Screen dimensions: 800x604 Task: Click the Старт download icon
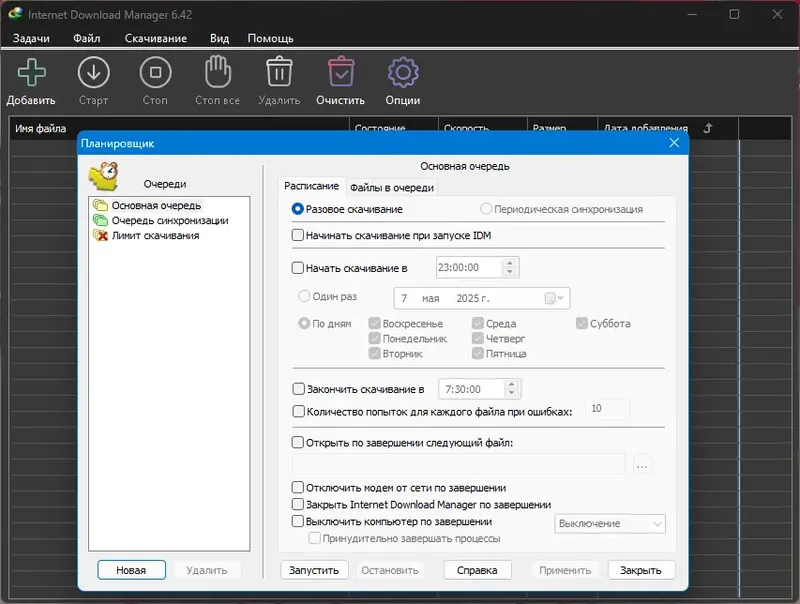[93, 73]
